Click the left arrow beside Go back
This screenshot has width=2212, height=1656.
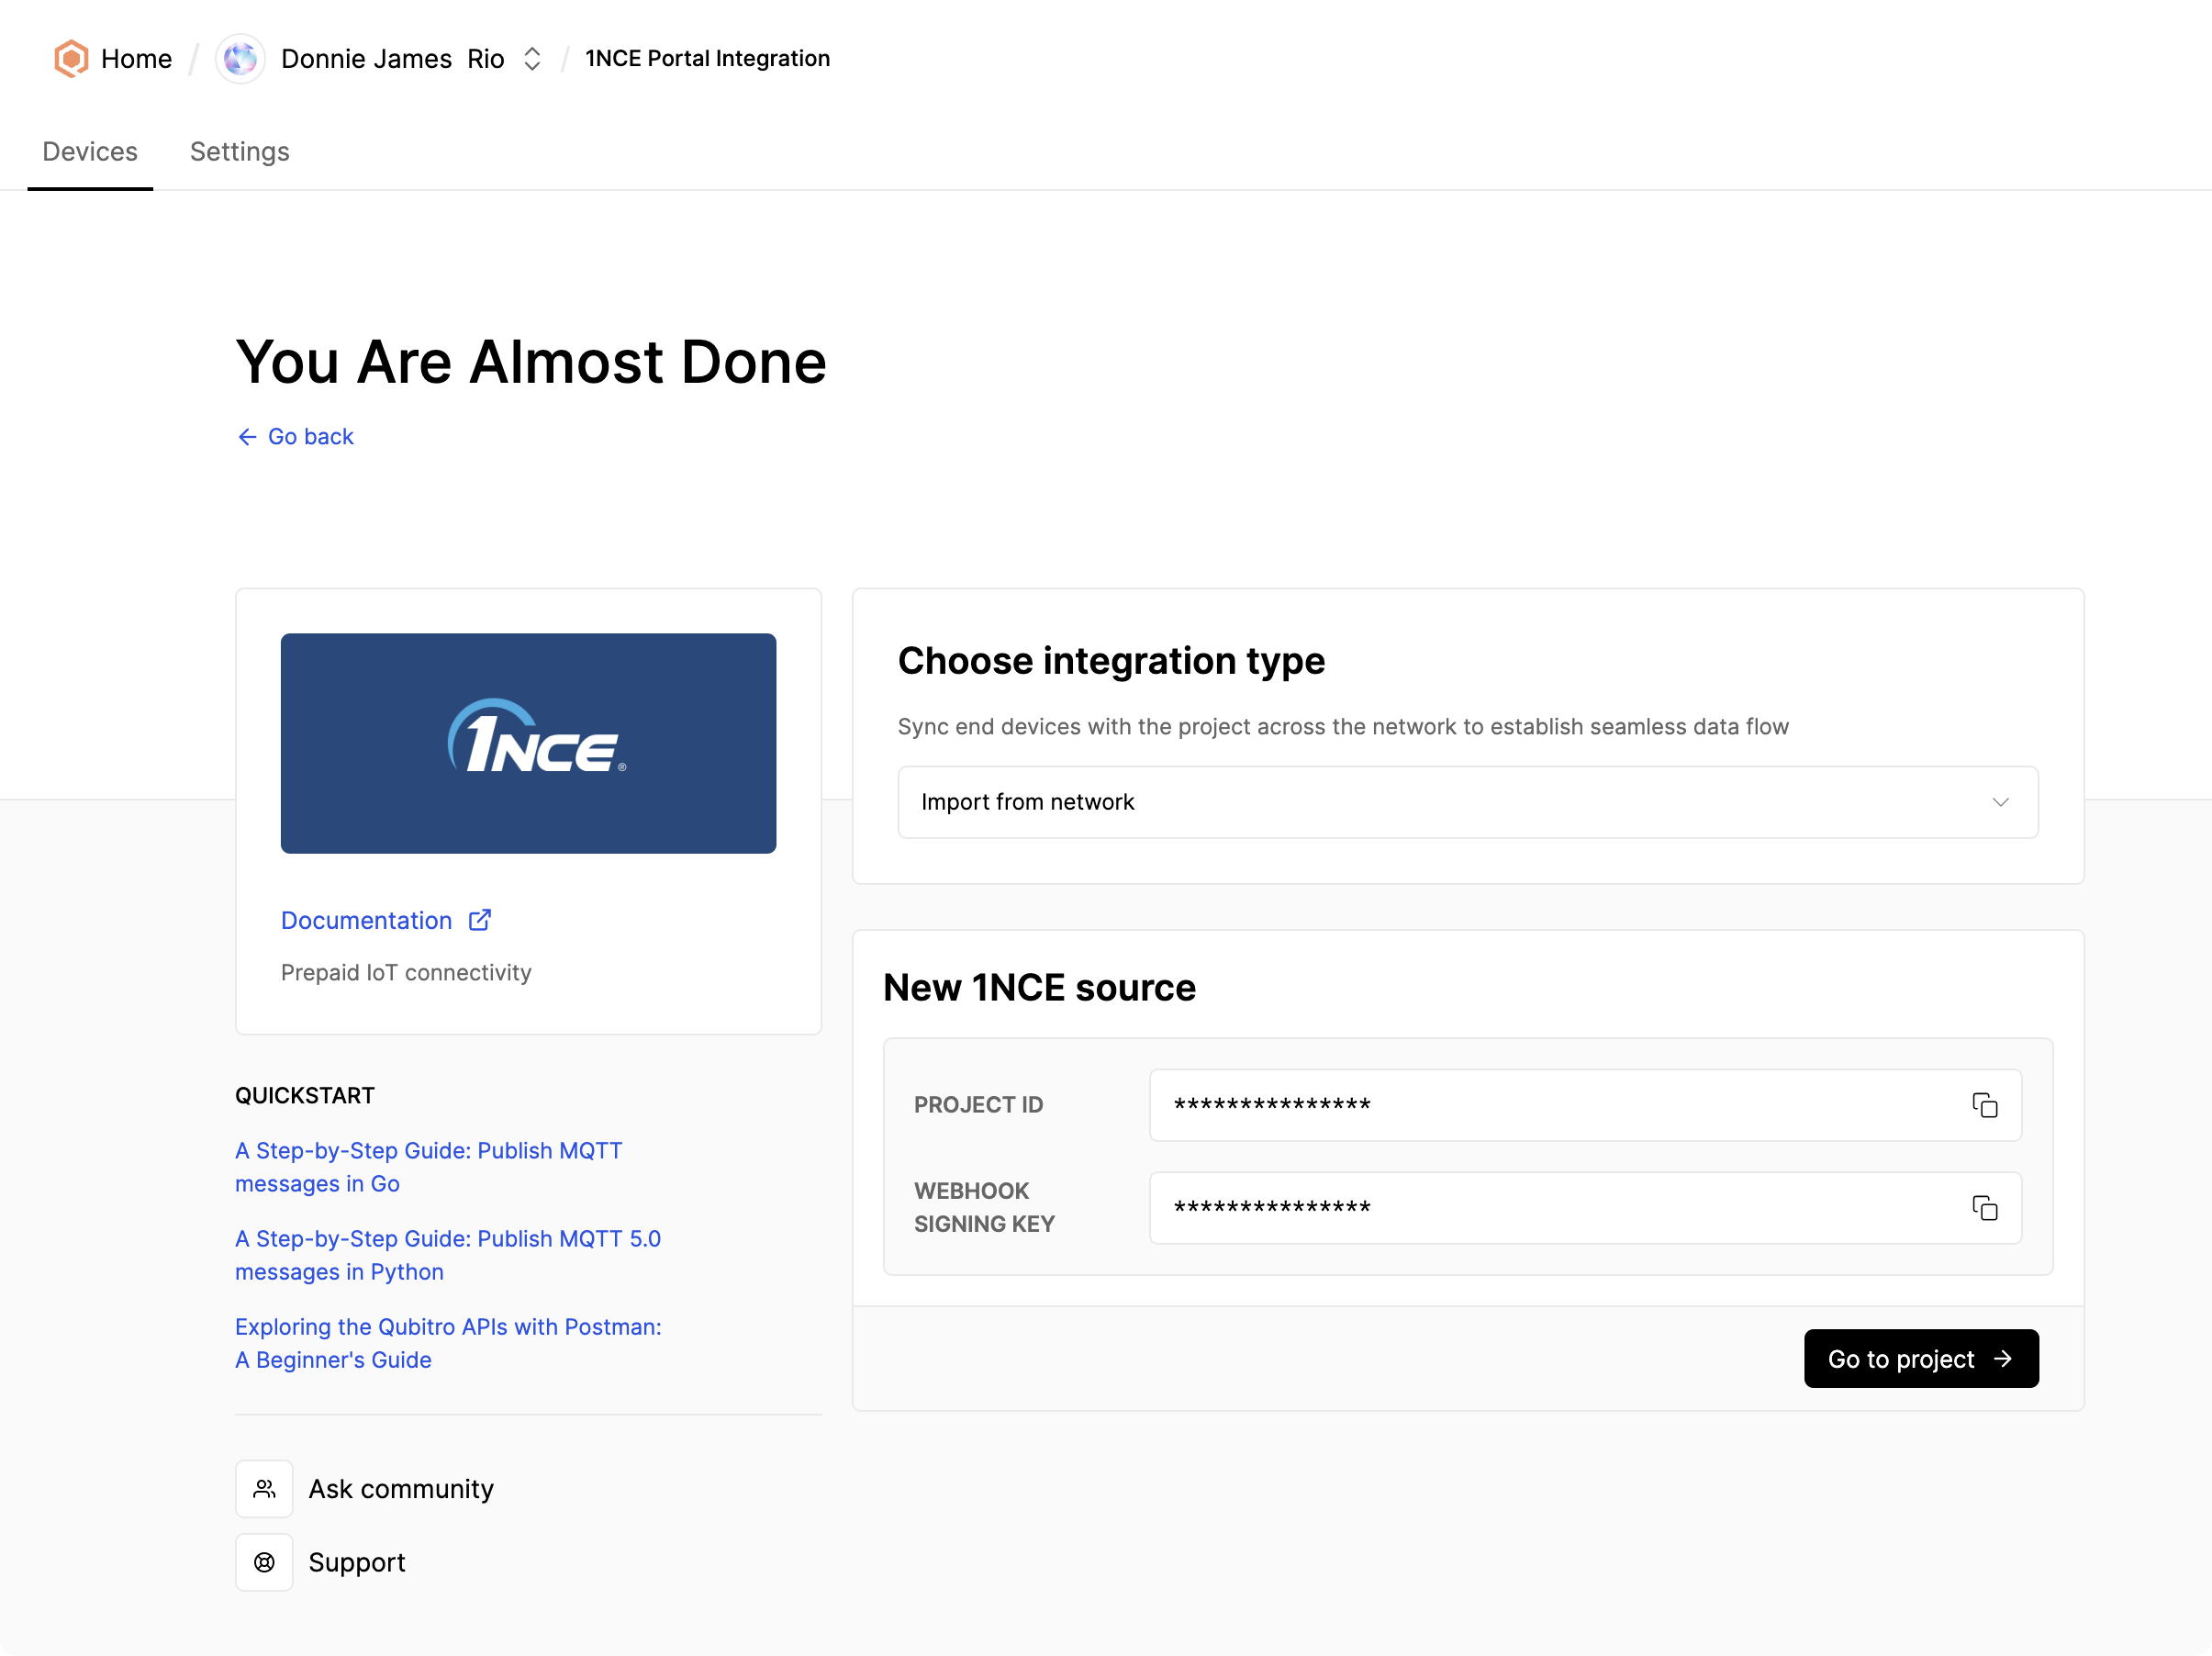click(x=247, y=437)
